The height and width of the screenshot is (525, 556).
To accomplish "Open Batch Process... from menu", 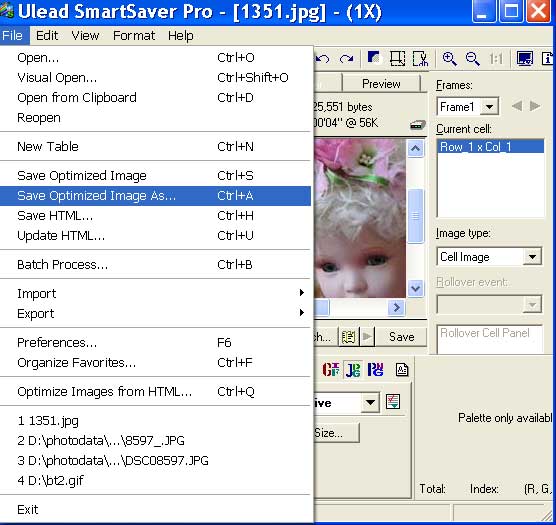I will (x=155, y=264).
